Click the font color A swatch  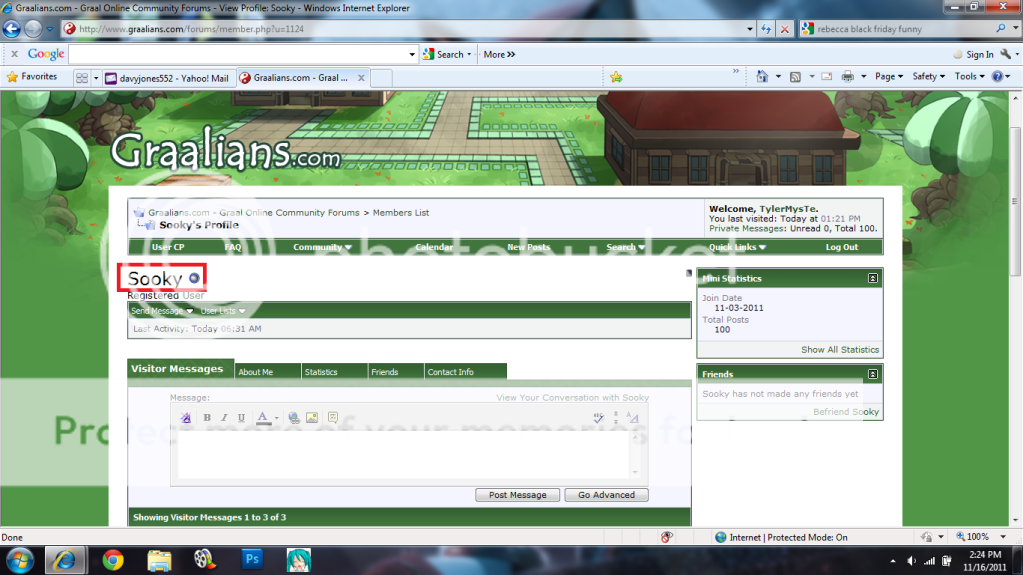(263, 418)
